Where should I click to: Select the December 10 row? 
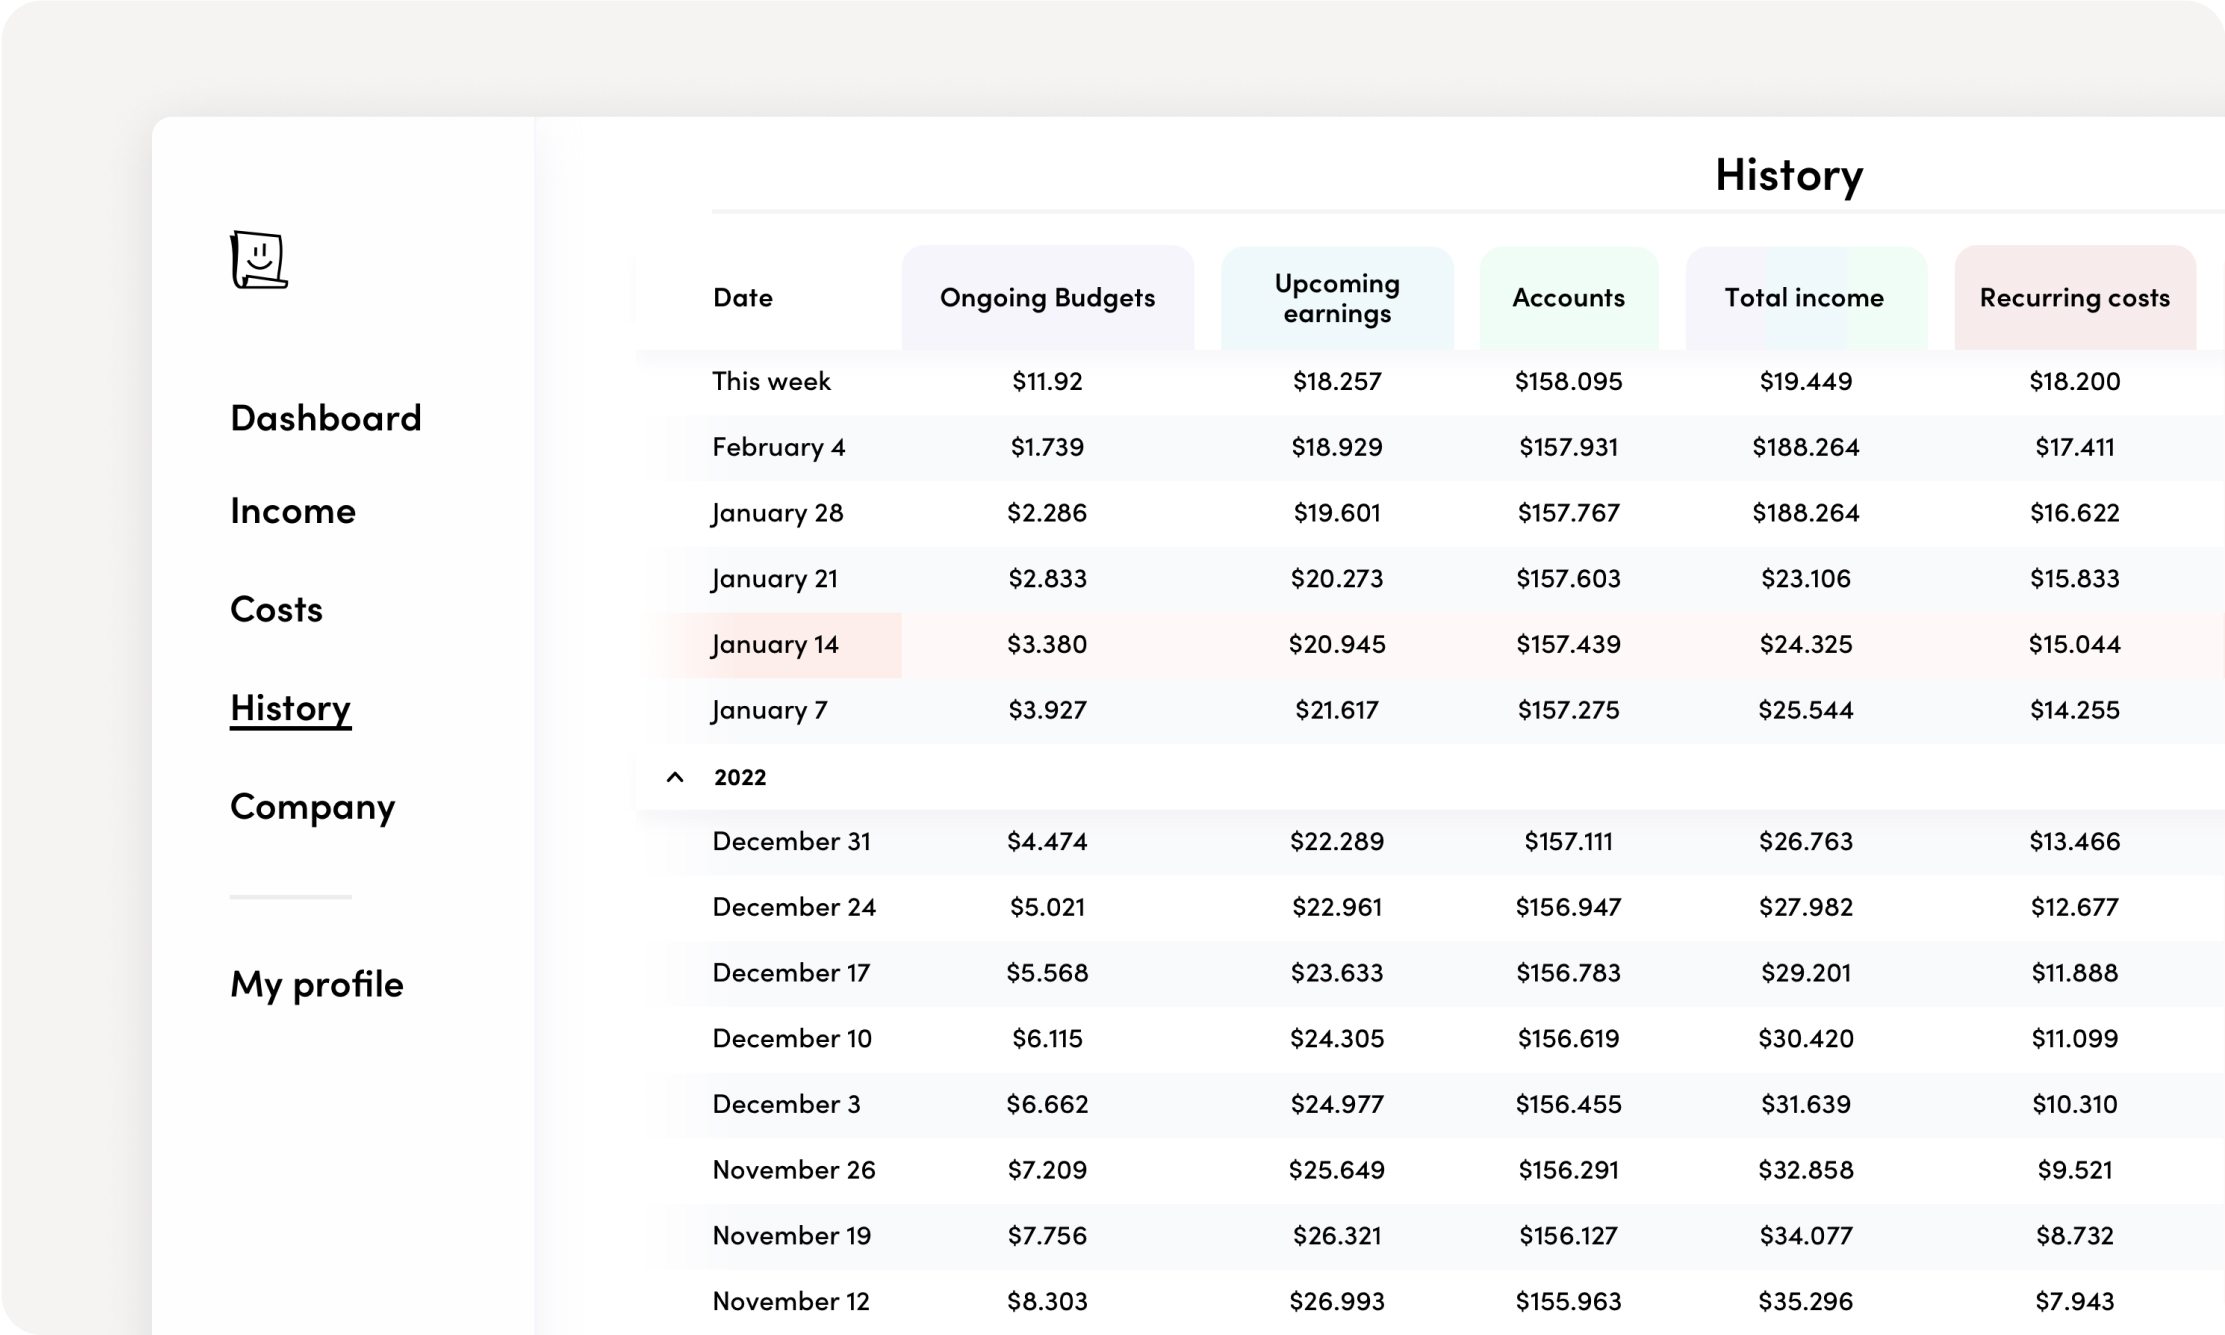pos(1430,1039)
